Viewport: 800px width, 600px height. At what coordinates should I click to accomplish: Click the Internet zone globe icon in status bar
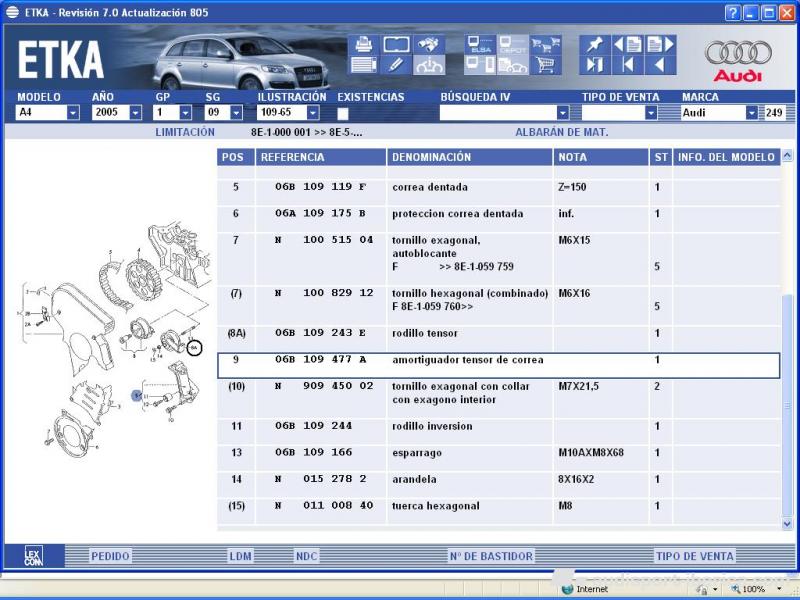click(567, 589)
